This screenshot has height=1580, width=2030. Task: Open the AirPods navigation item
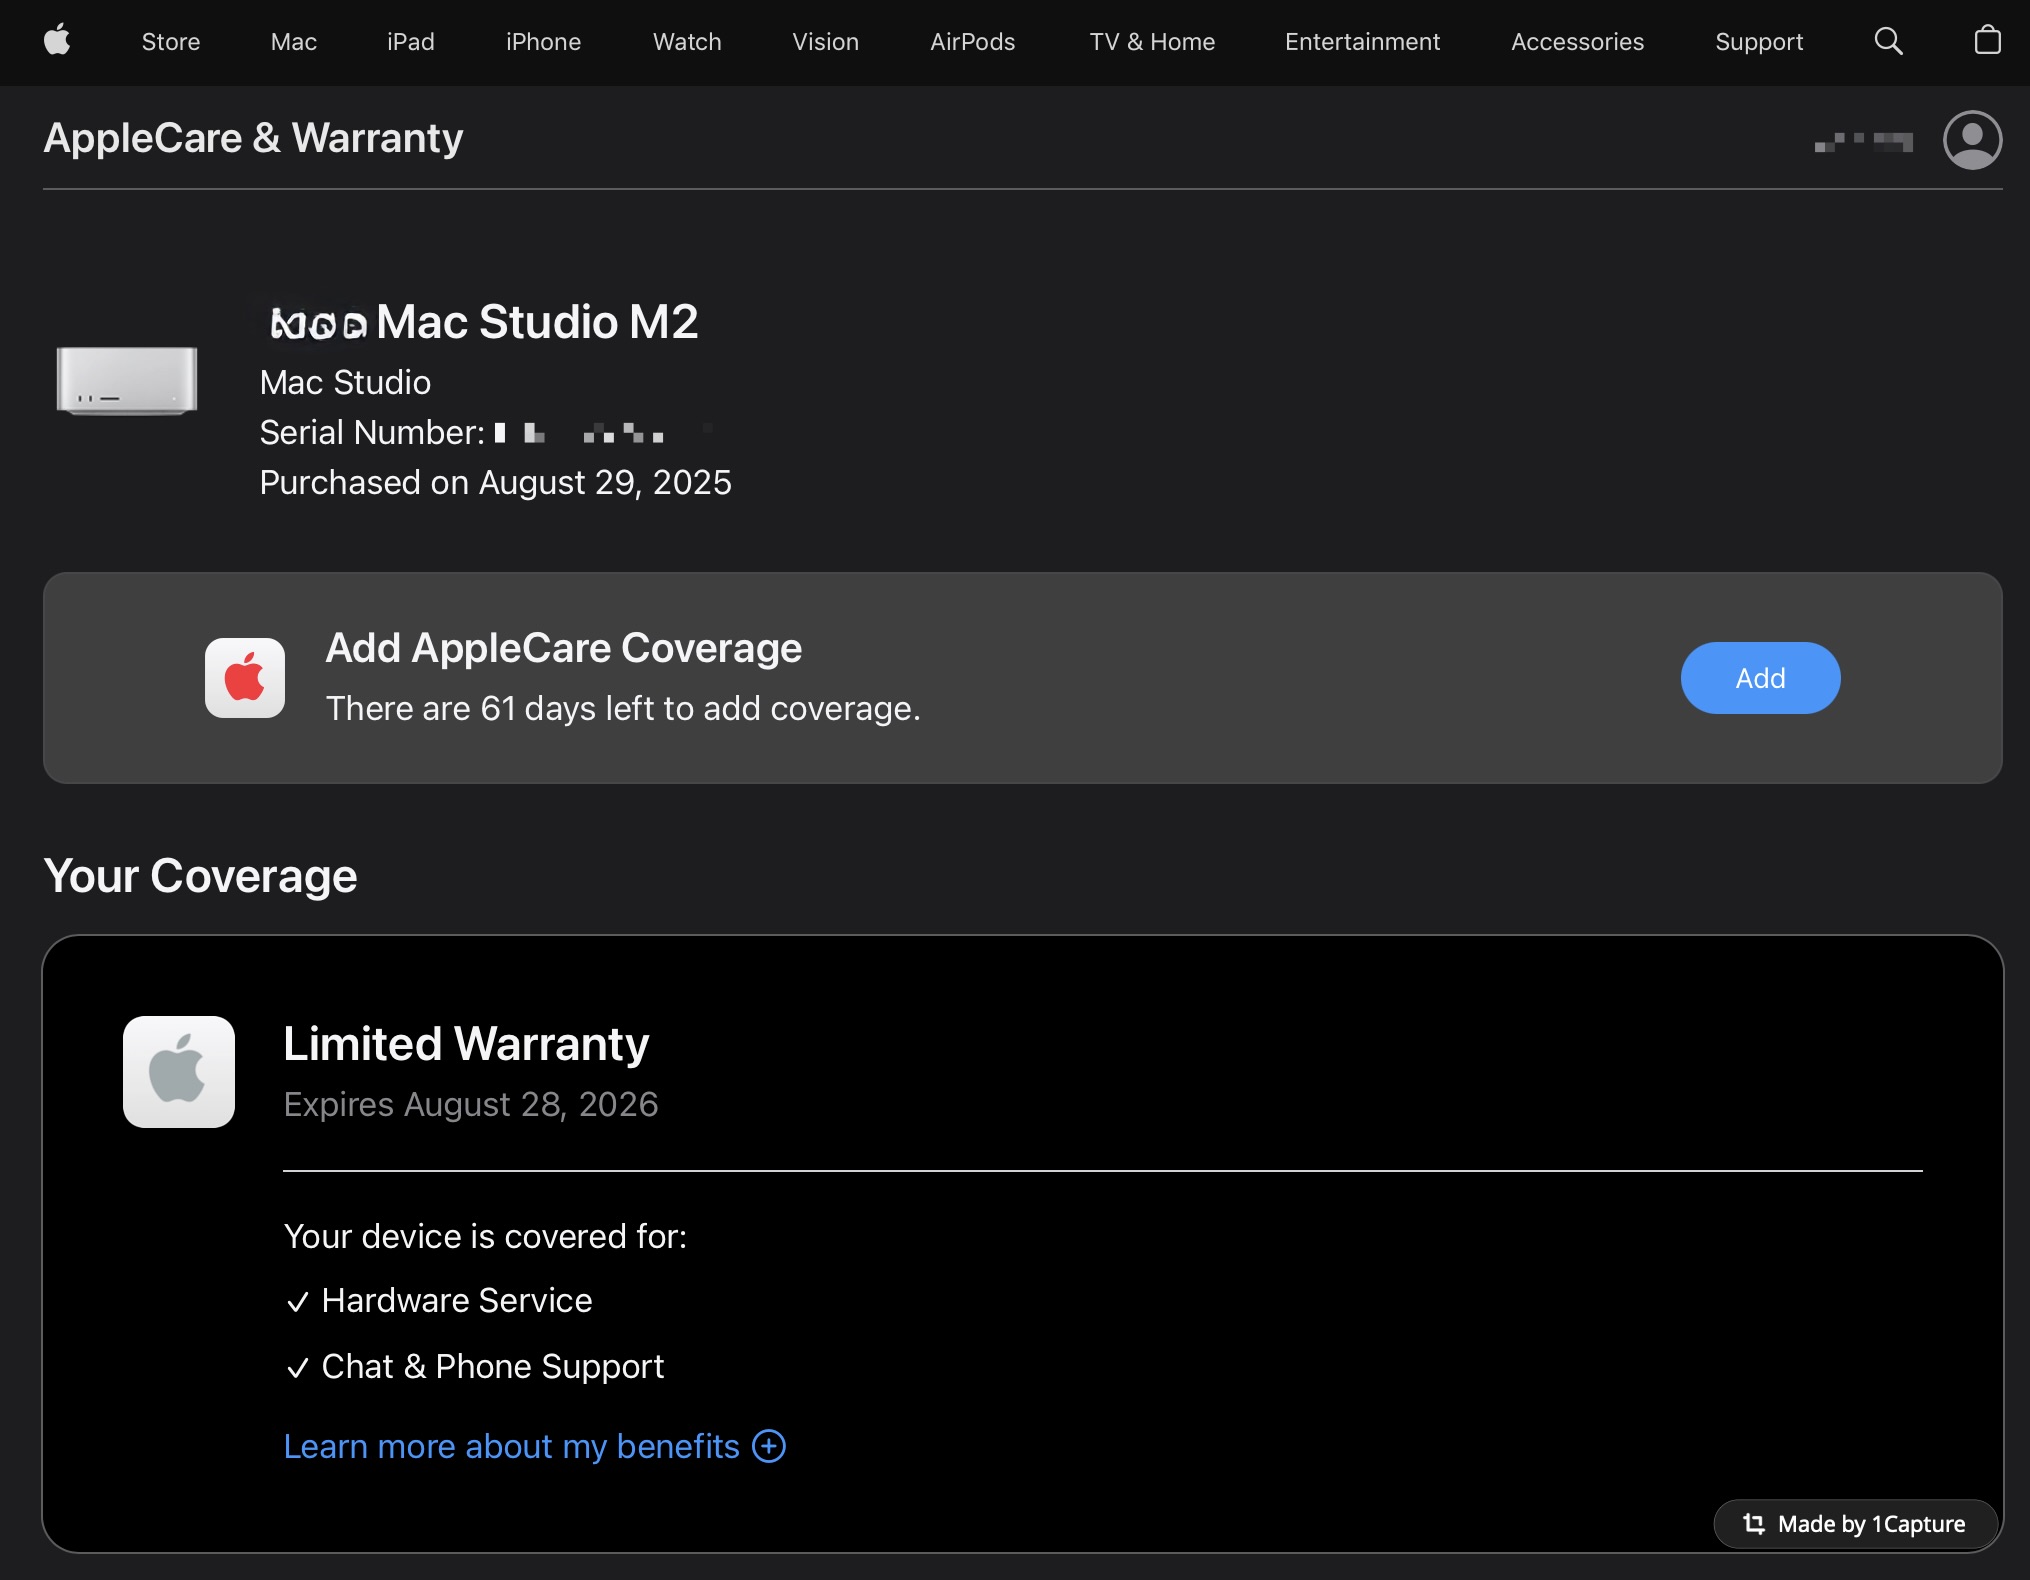(x=972, y=42)
